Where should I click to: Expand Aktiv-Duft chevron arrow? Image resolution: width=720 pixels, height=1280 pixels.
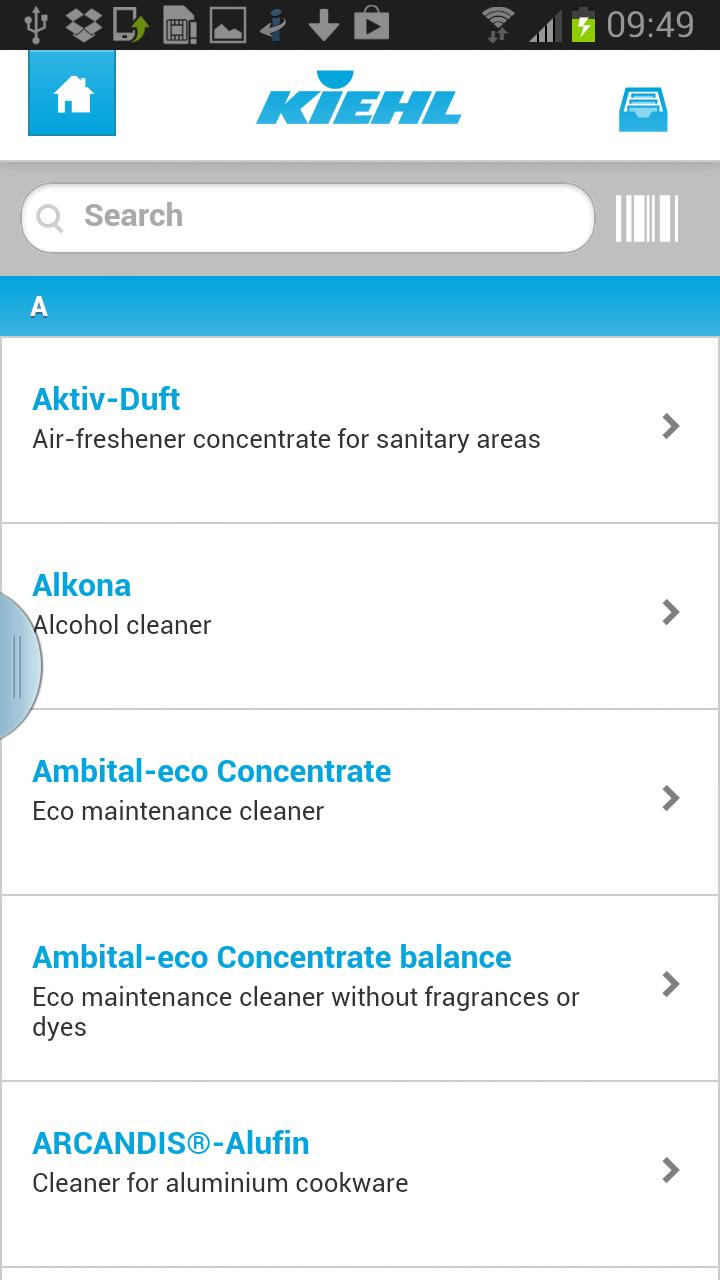tap(671, 427)
